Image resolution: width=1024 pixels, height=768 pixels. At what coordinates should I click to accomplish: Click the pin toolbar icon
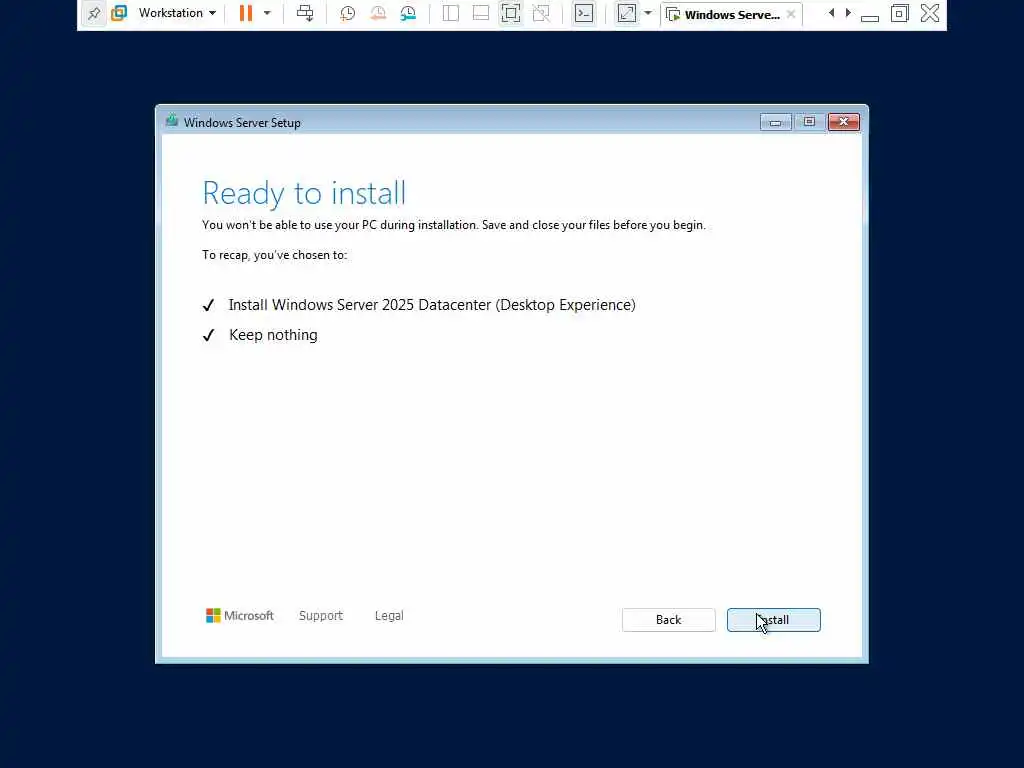click(x=94, y=13)
